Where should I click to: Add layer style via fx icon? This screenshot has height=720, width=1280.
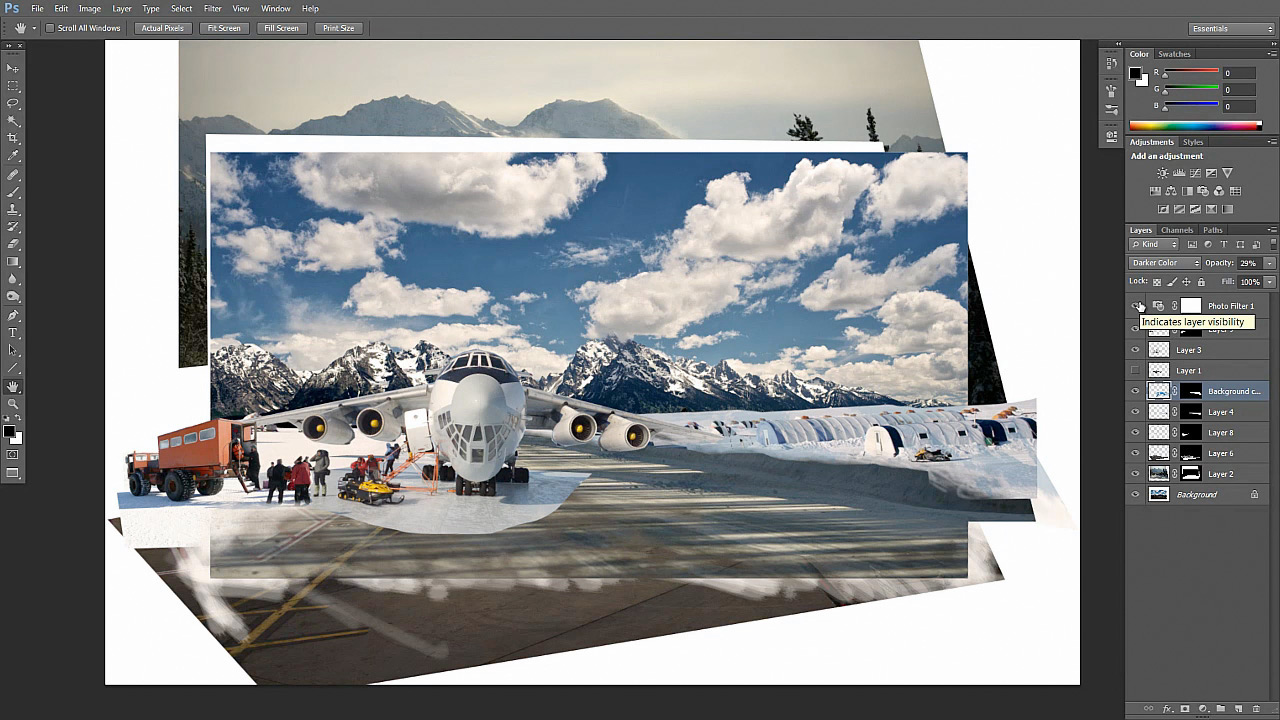(x=1167, y=708)
